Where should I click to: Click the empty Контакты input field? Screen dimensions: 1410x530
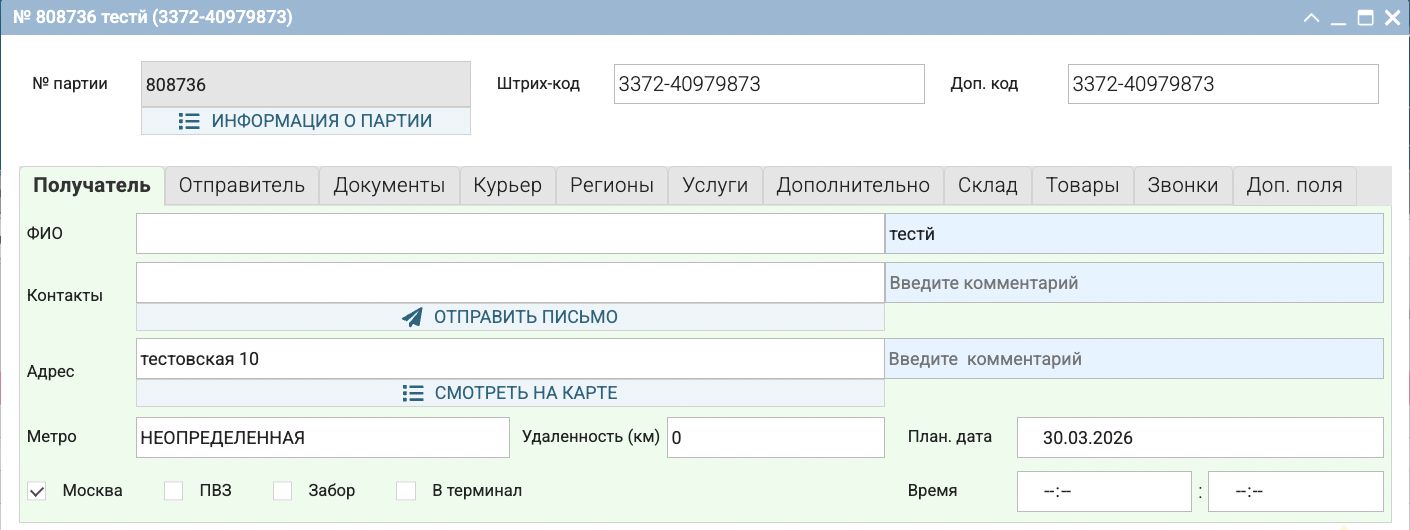tap(510, 283)
